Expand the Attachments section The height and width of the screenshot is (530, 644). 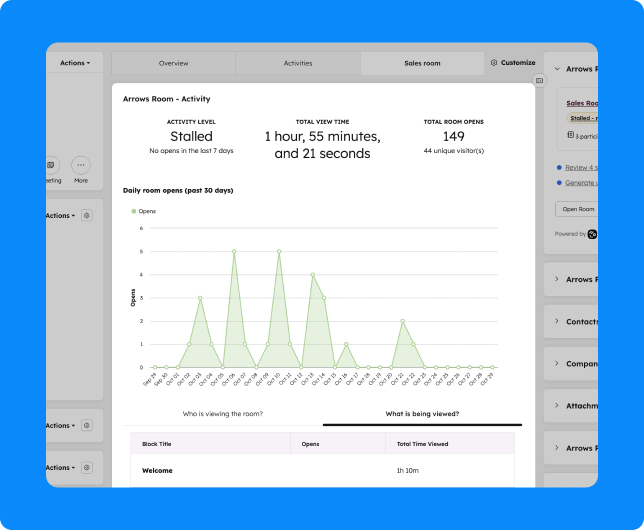pyautogui.click(x=557, y=406)
